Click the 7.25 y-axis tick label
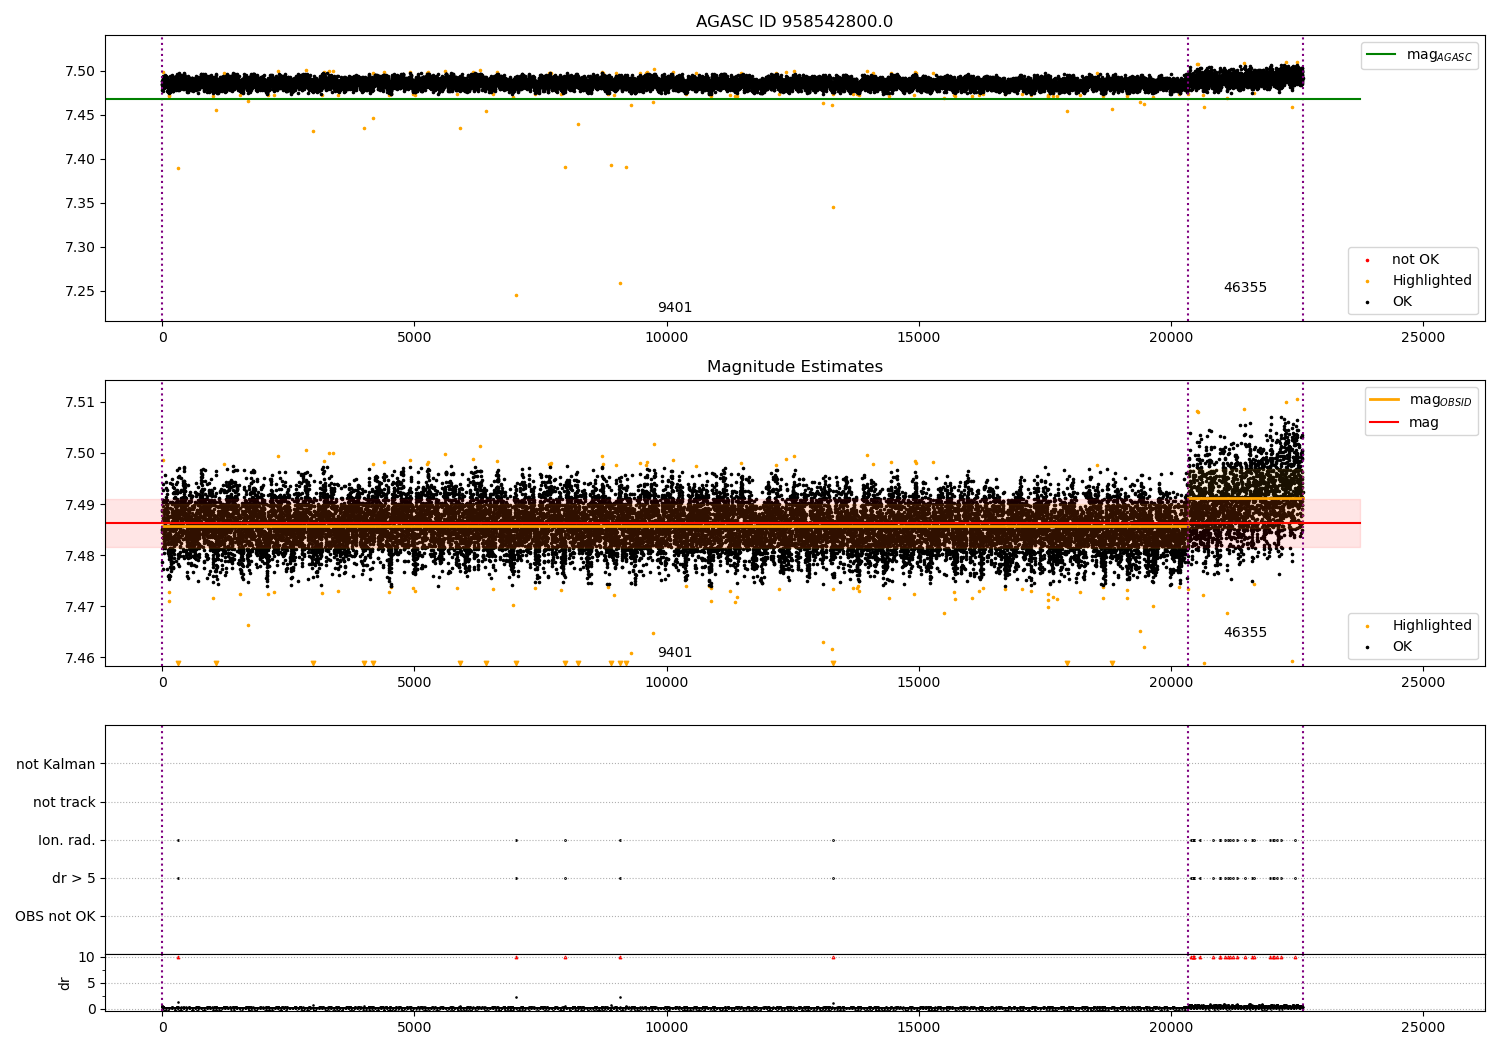Screen dimensions: 1500x1050 tap(80, 292)
